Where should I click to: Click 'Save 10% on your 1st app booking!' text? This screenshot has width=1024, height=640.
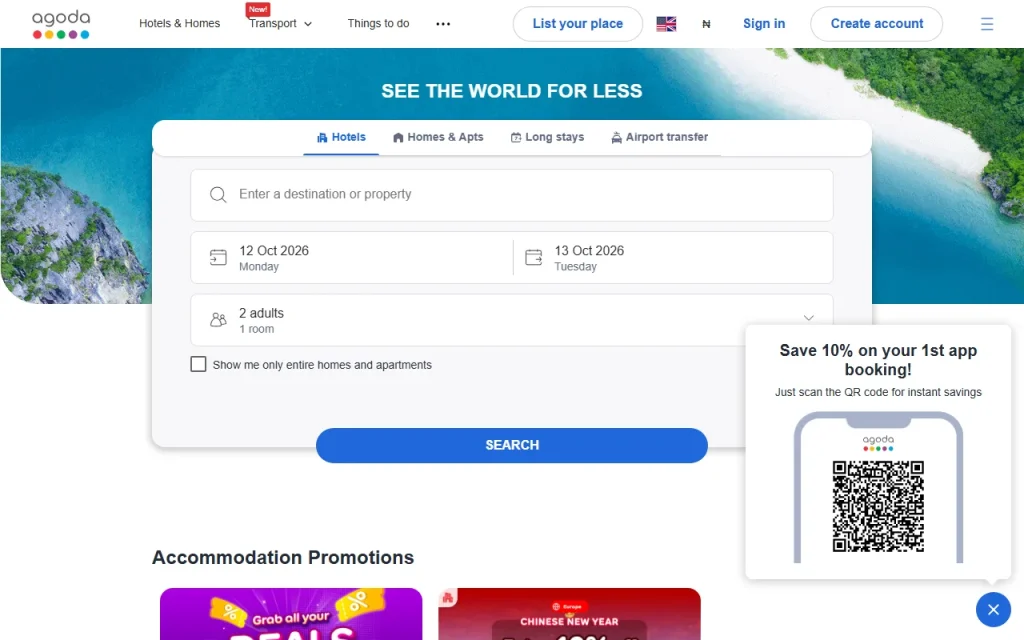coord(878,360)
